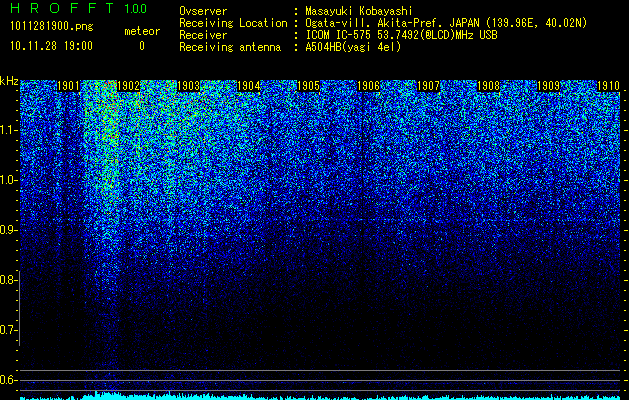Click the 0.6 kHz axis label

(8, 380)
